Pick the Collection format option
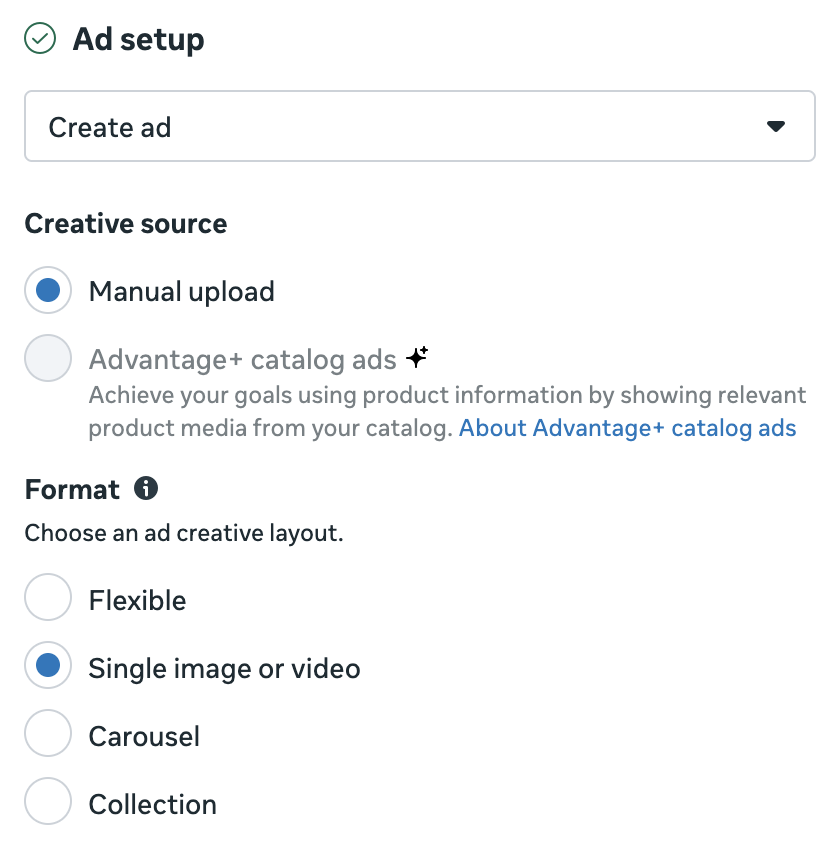Image resolution: width=832 pixels, height=852 pixels. click(47, 803)
